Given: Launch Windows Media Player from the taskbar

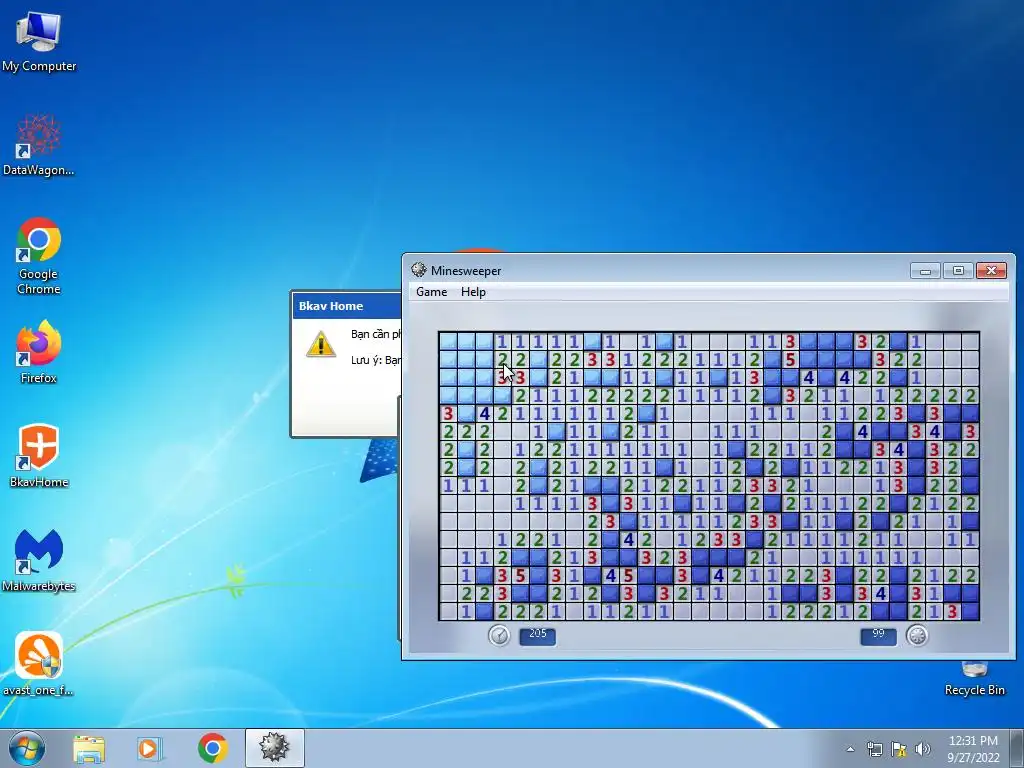Looking at the screenshot, I should coord(150,749).
